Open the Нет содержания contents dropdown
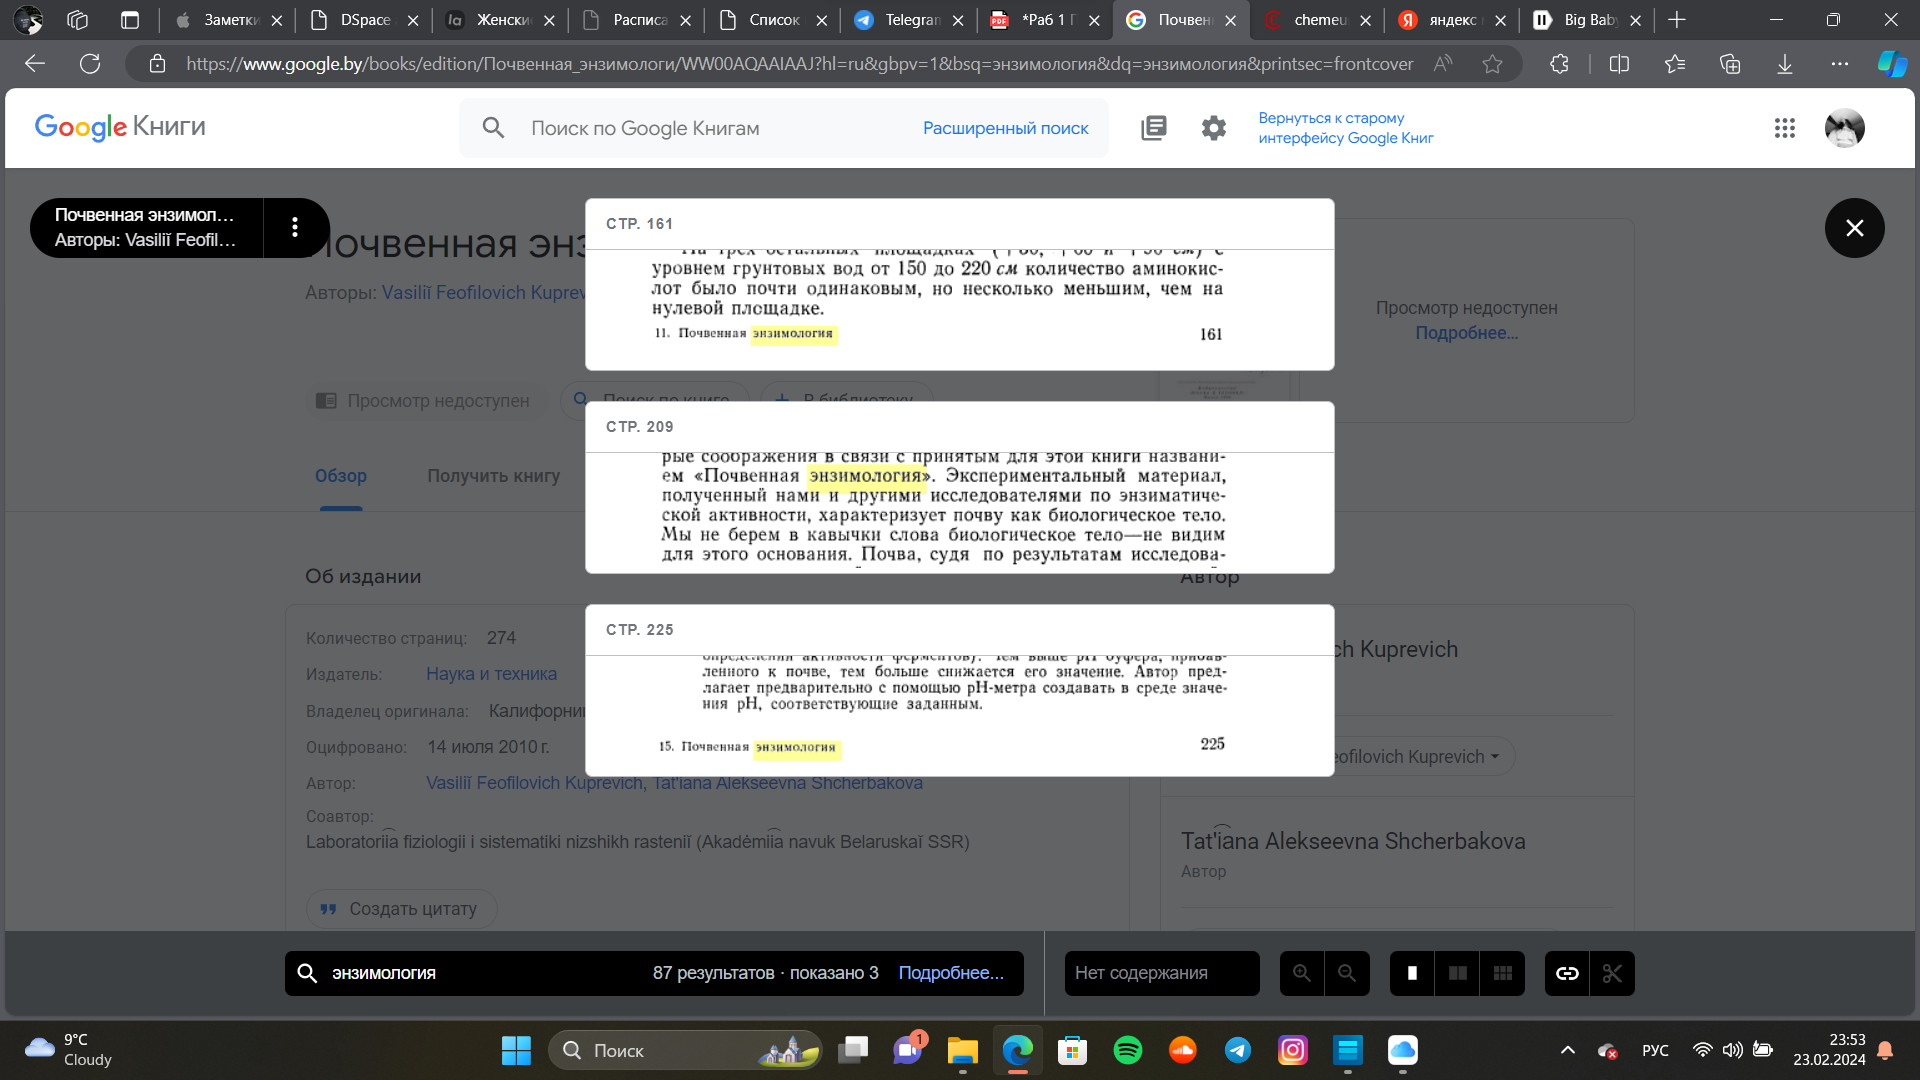 tap(1161, 973)
